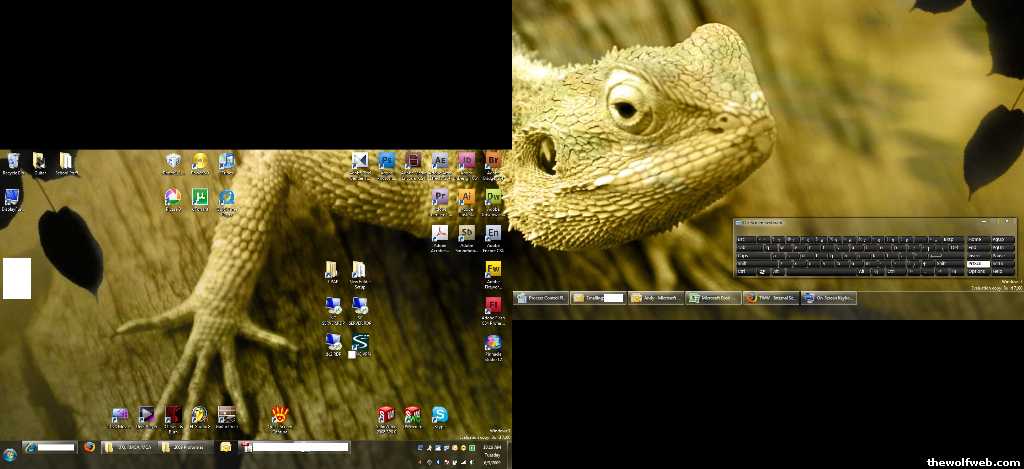Launch Adobe After Effects from the desktop
Screen dimensions: 1024x469
440,161
